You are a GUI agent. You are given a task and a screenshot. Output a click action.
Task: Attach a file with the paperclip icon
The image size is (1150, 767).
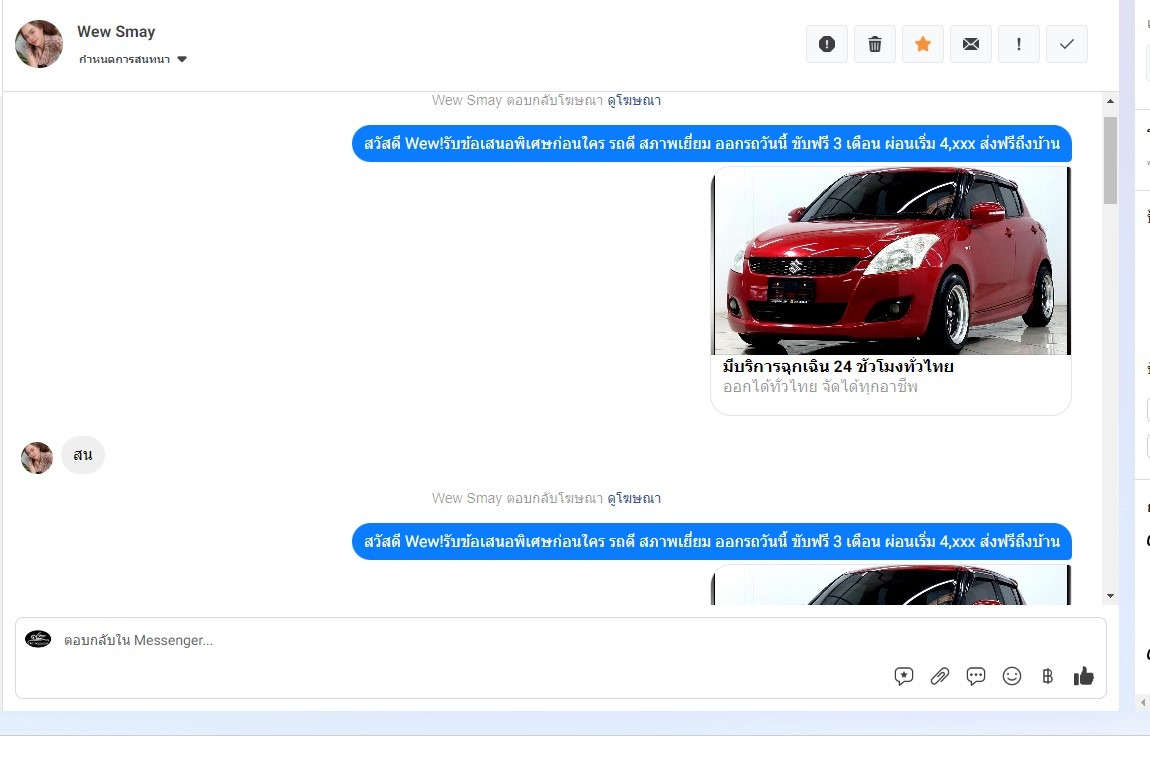[x=940, y=676]
